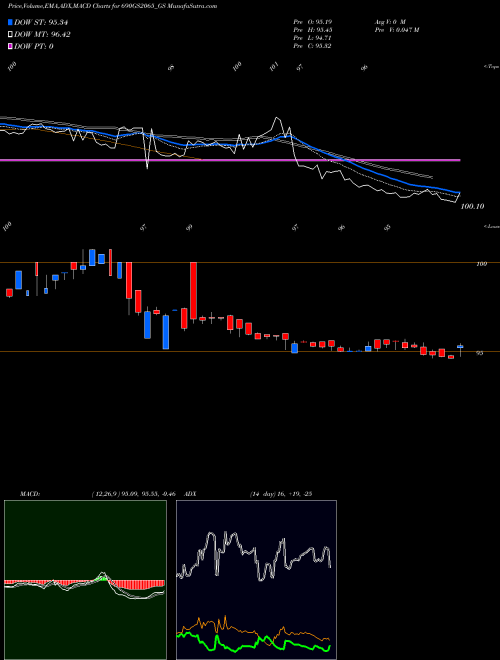
Task: Click inside the dark blue ADX chart
Action: click(x=256, y=580)
